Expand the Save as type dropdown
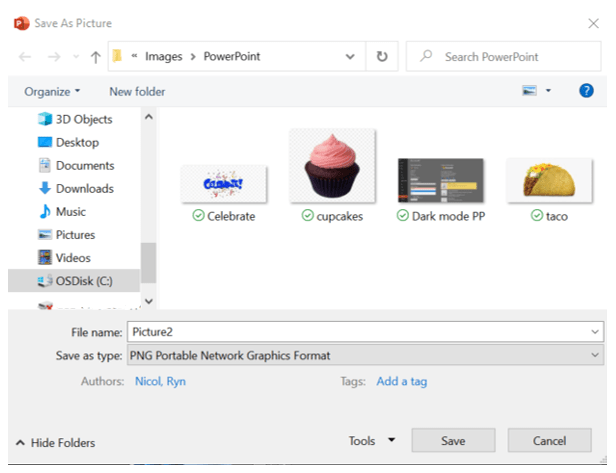 coord(596,355)
